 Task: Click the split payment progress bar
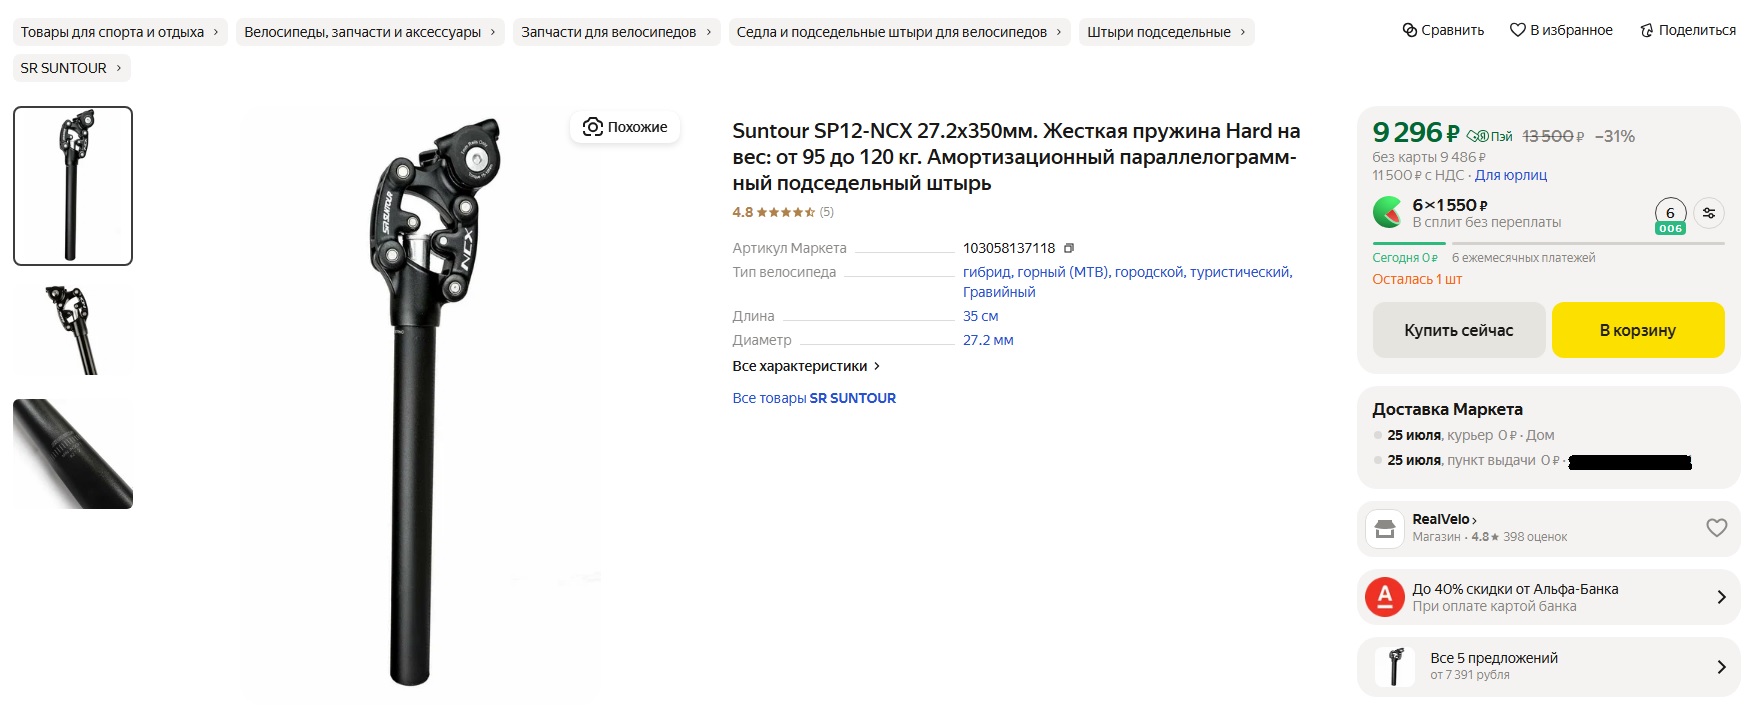point(1548,243)
